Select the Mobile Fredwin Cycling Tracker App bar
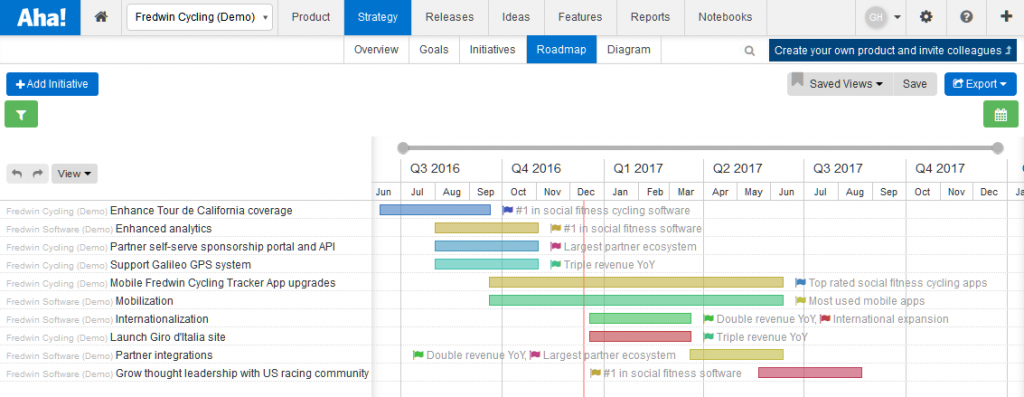Image resolution: width=1024 pixels, height=397 pixels. 636,282
